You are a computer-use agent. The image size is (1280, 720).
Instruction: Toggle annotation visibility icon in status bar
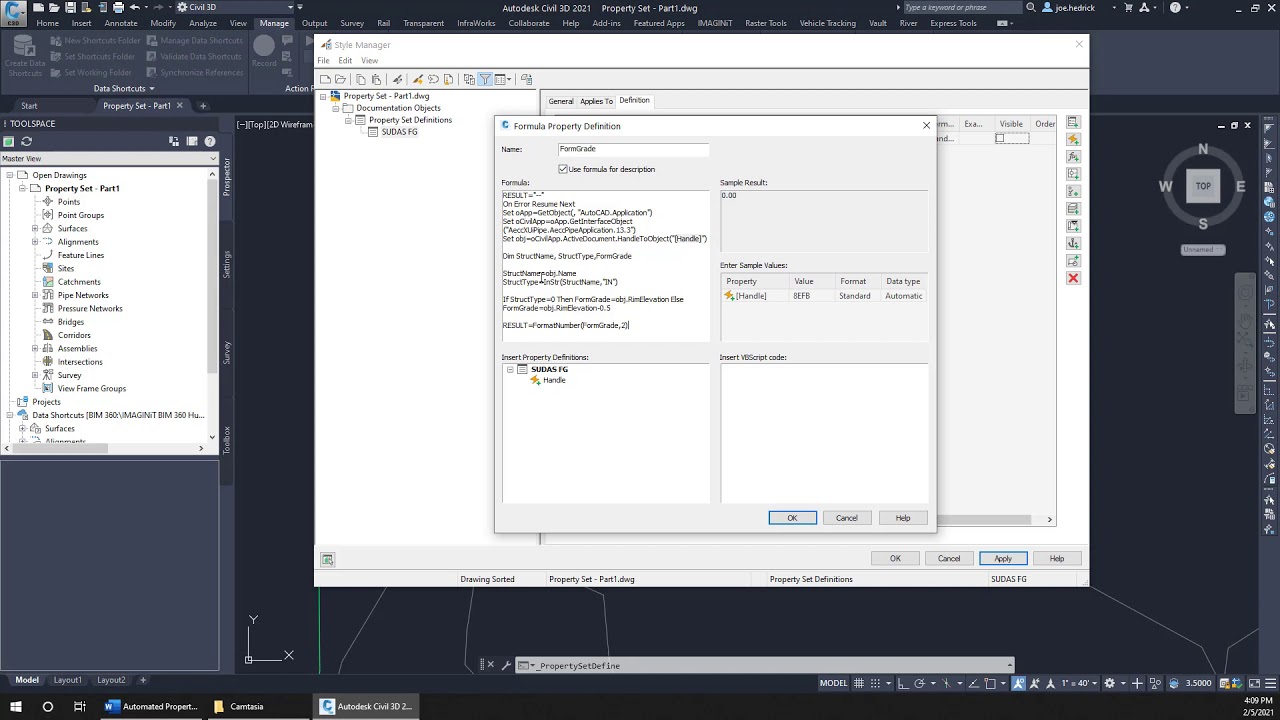click(x=1020, y=683)
